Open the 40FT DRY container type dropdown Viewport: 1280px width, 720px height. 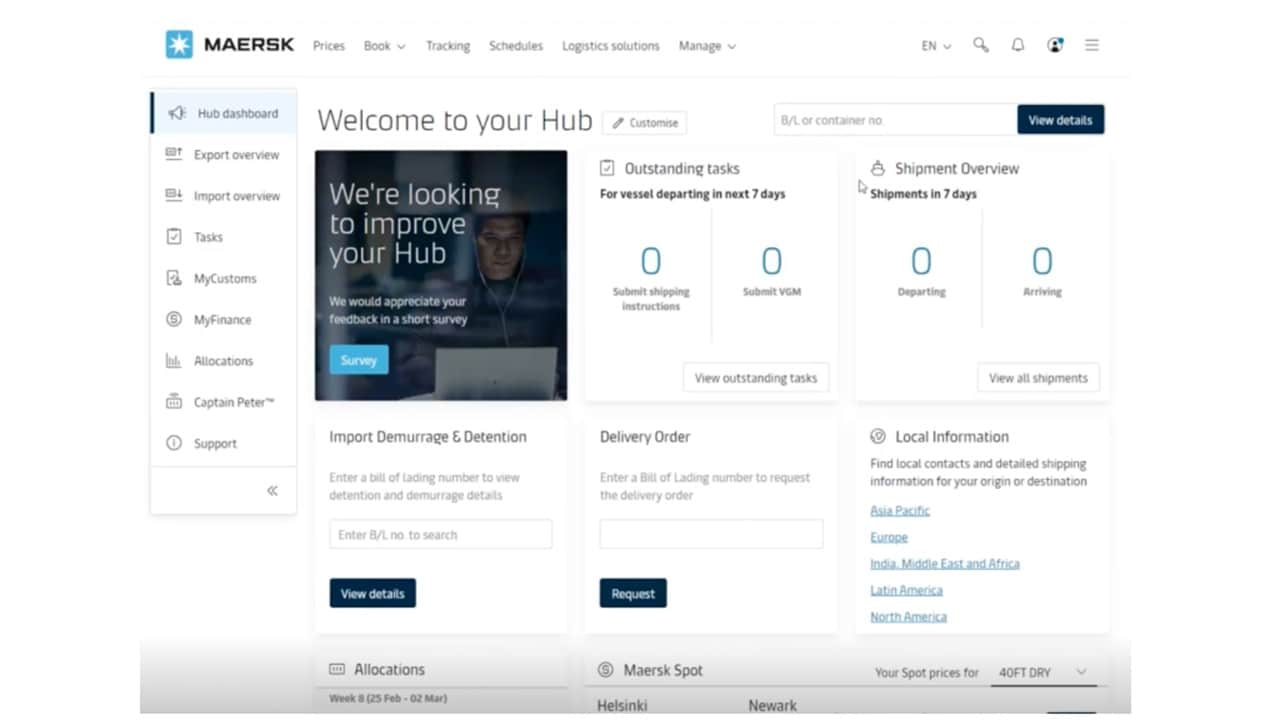pos(1042,673)
